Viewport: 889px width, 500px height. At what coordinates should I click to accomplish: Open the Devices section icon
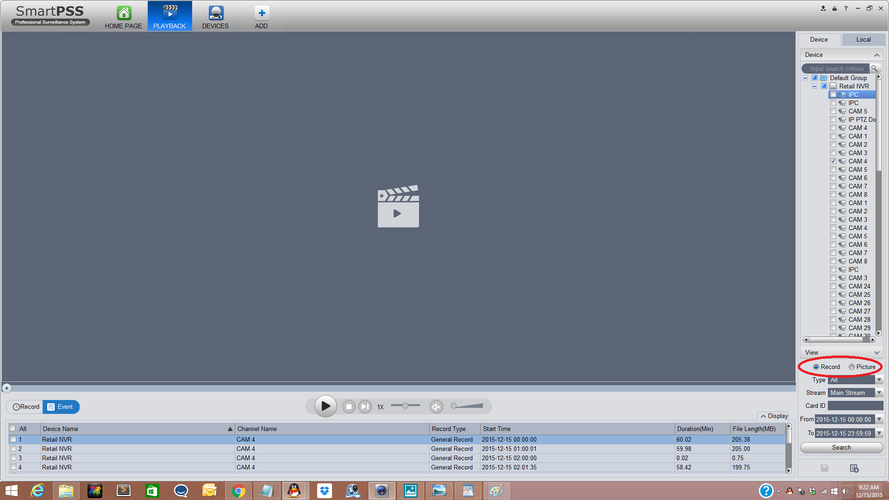click(x=215, y=15)
